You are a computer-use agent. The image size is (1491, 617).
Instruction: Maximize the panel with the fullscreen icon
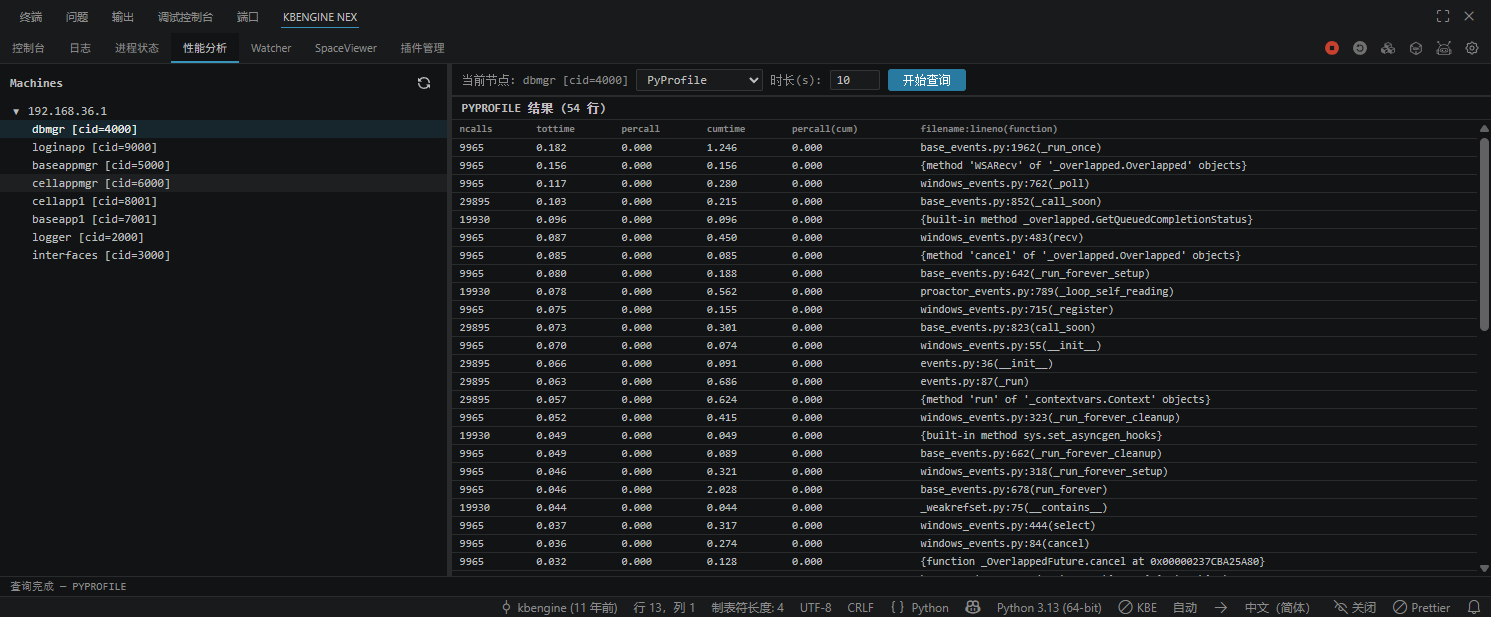tap(1443, 16)
